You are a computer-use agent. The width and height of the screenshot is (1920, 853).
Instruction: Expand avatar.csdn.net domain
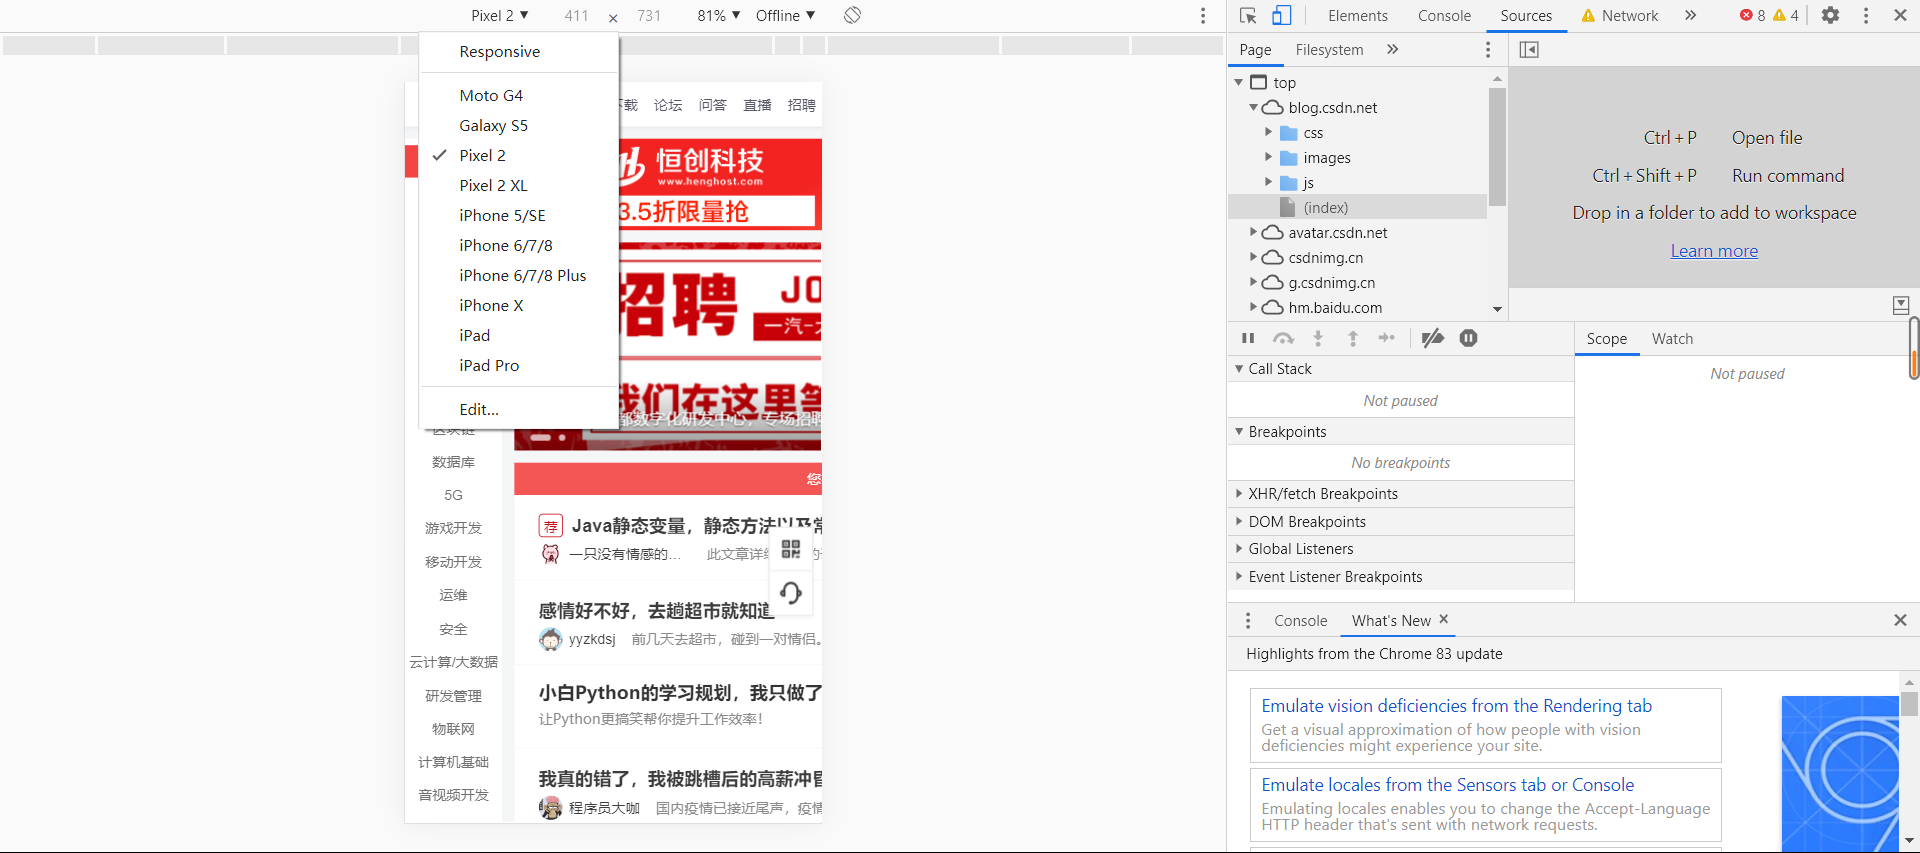click(x=1253, y=232)
